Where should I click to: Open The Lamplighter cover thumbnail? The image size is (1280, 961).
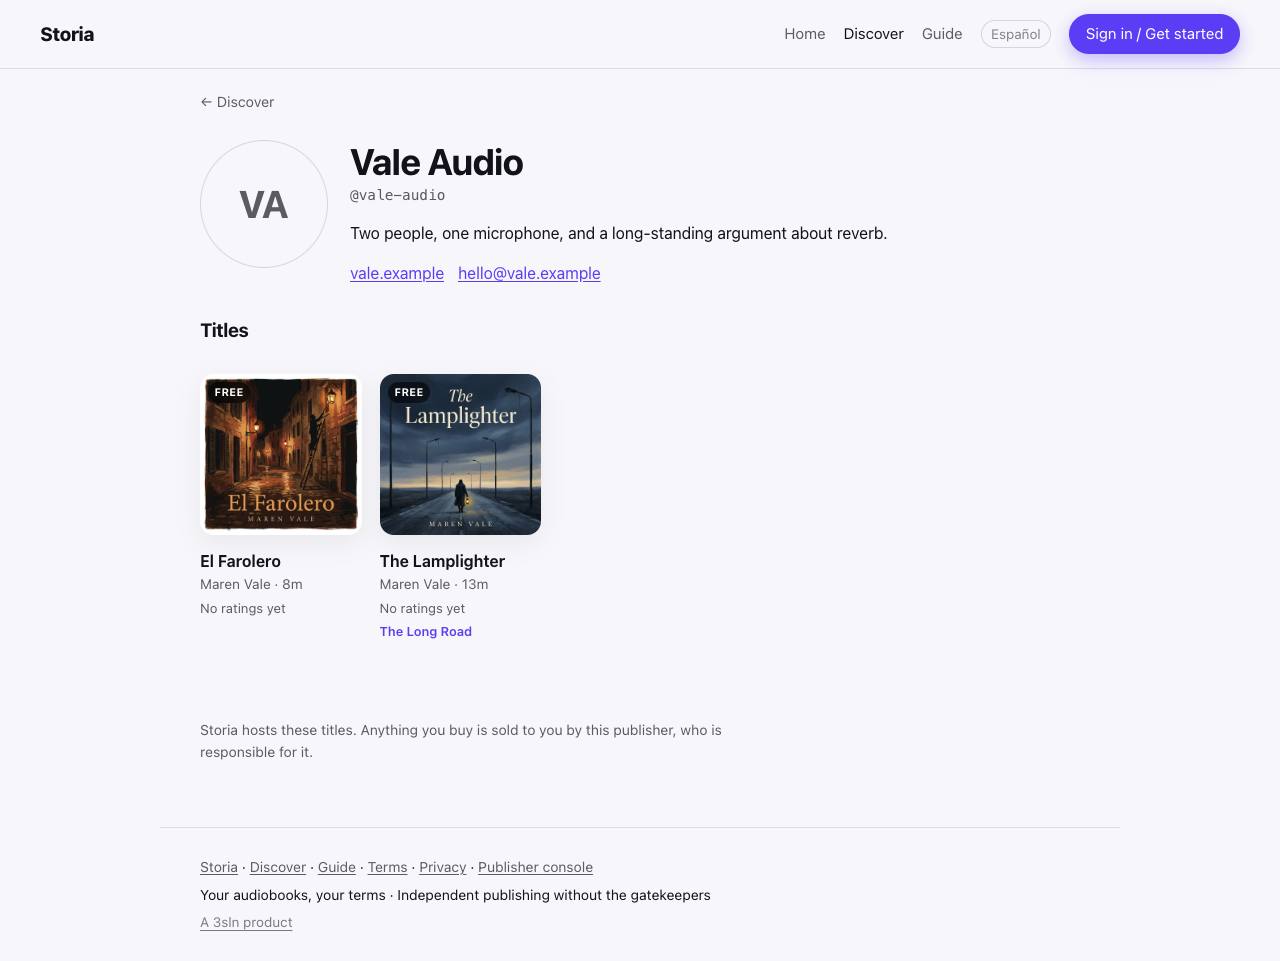pyautogui.click(x=460, y=454)
